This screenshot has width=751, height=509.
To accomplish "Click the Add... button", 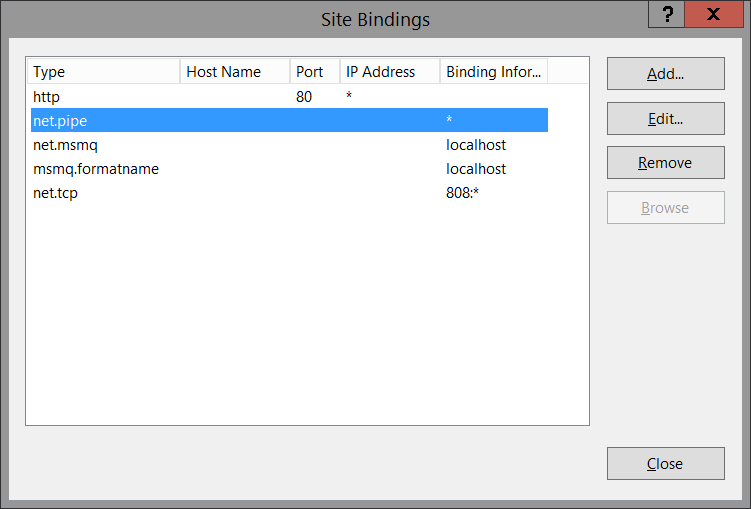I will click(x=665, y=73).
